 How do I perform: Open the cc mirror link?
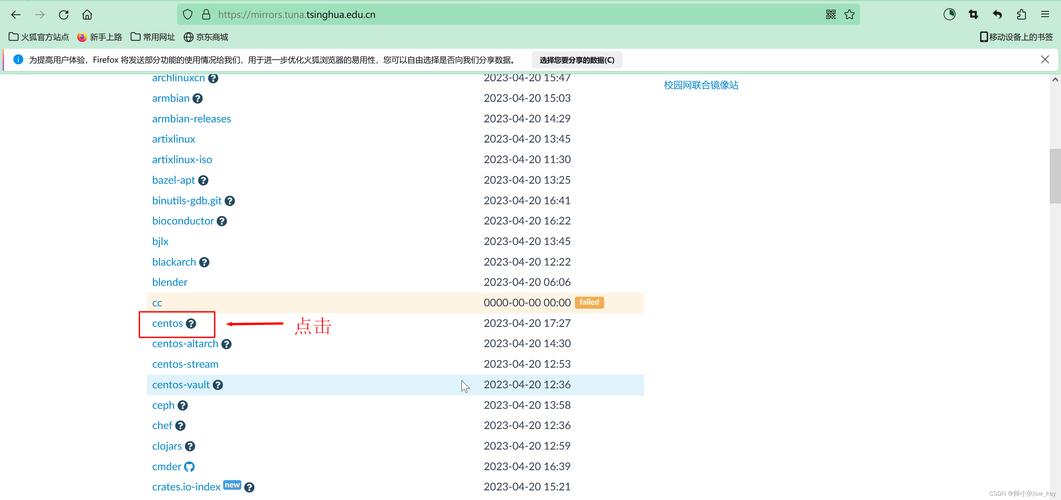[x=157, y=303]
